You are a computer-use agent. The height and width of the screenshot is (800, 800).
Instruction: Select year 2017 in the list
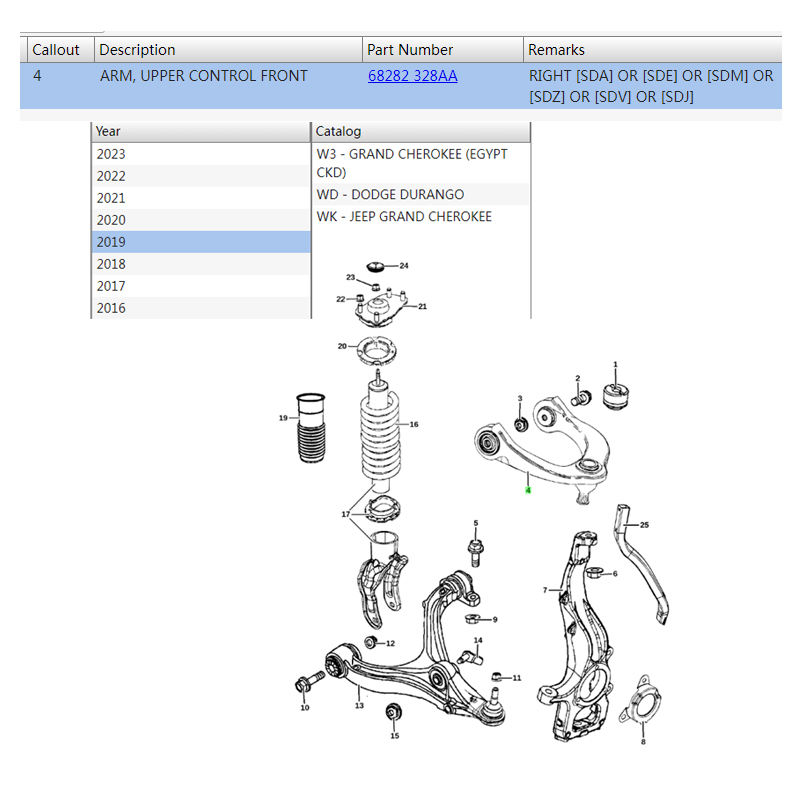pos(201,286)
